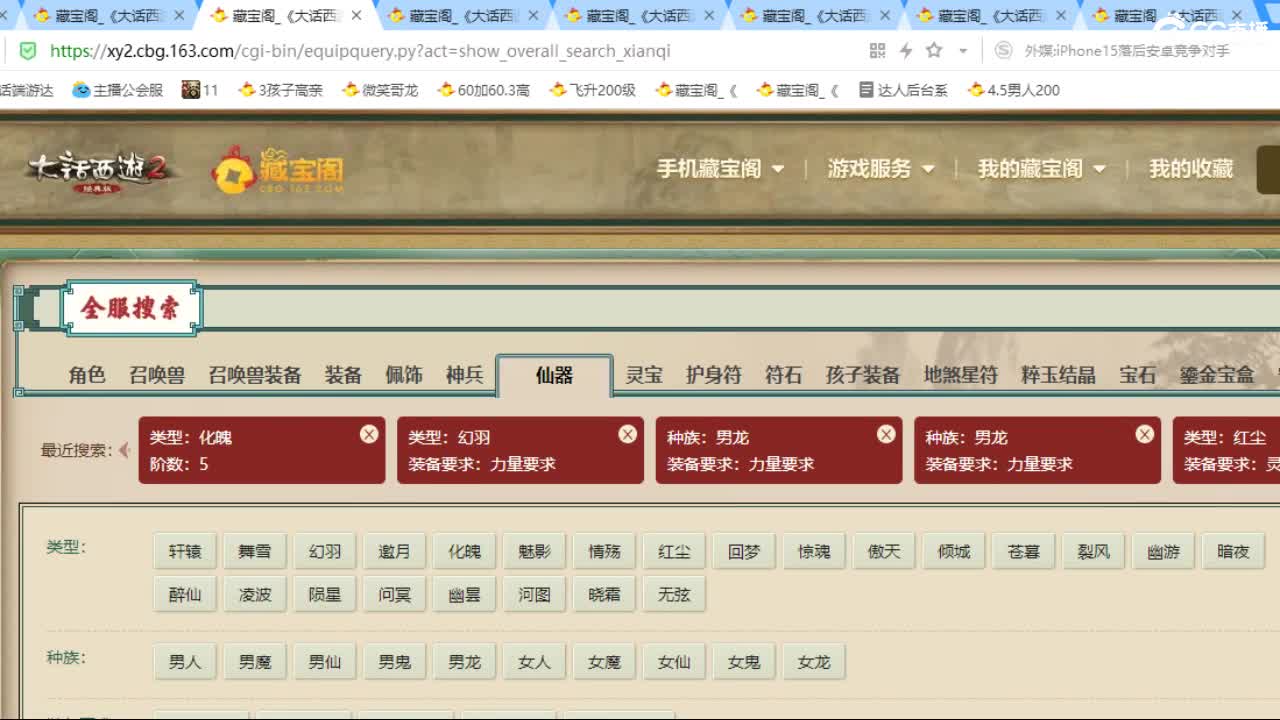Expand 手机藏宝阁 dropdown menu
This screenshot has width=1280, height=720.
[x=720, y=169]
